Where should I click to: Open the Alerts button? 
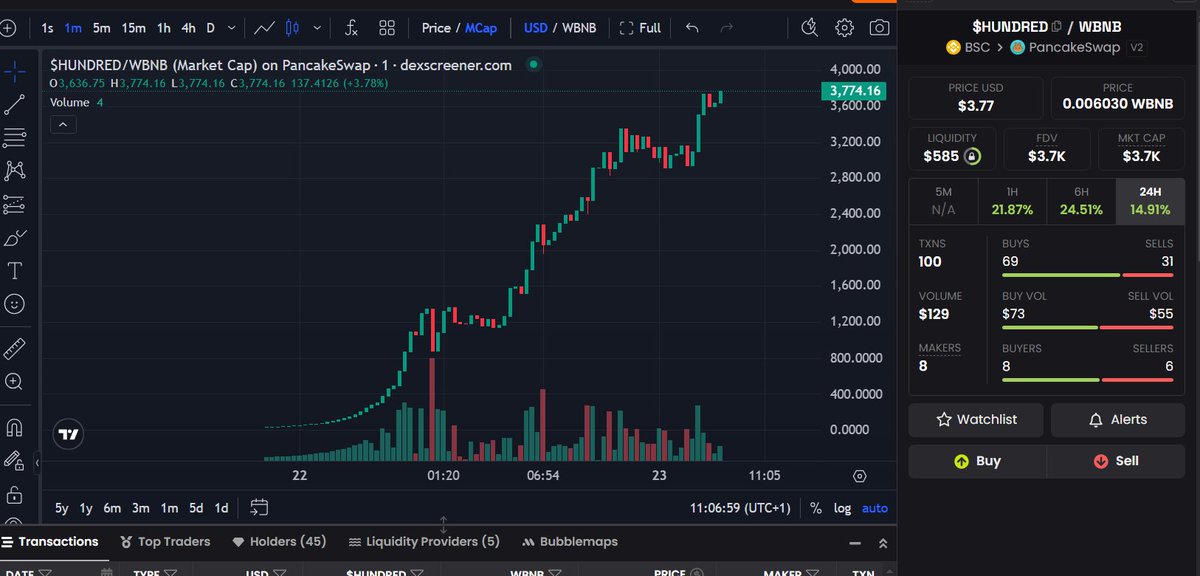click(x=1118, y=420)
